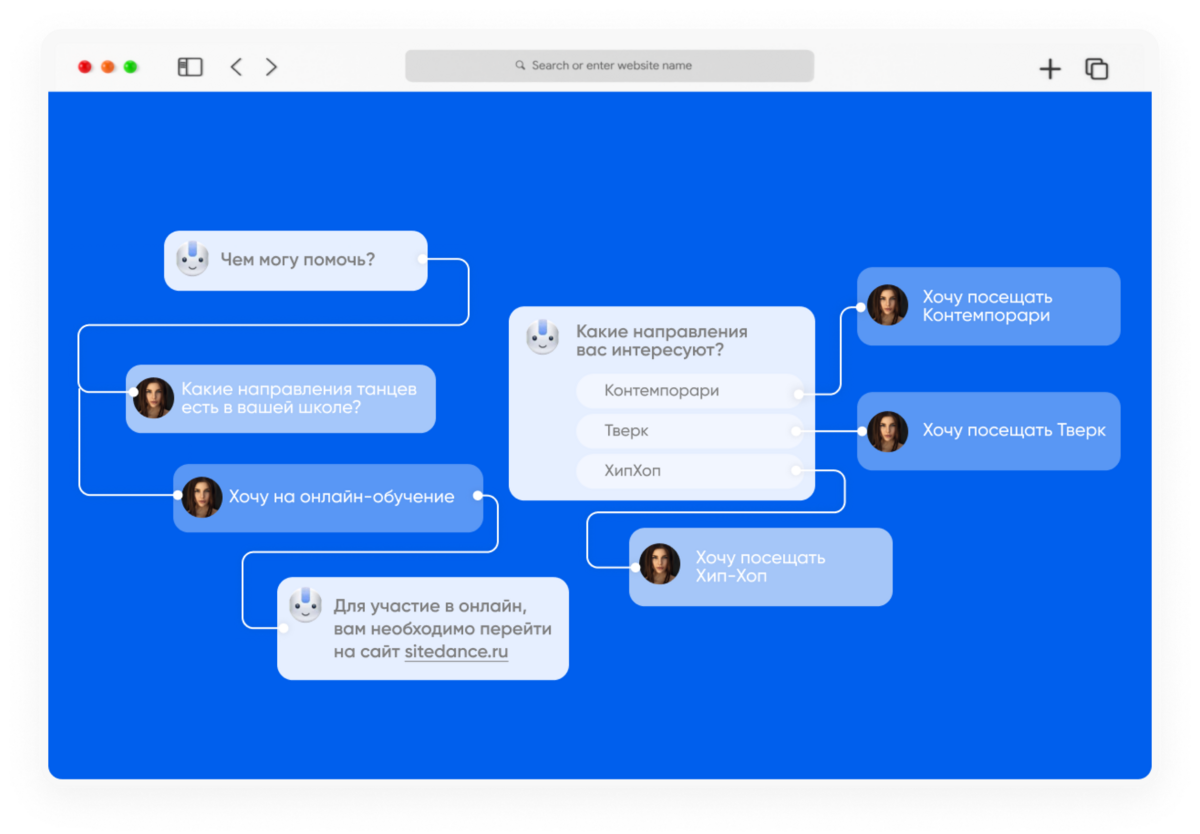Screen dimensions: 1200x834
Task: Toggle the browser sidebar icon
Action: [190, 67]
